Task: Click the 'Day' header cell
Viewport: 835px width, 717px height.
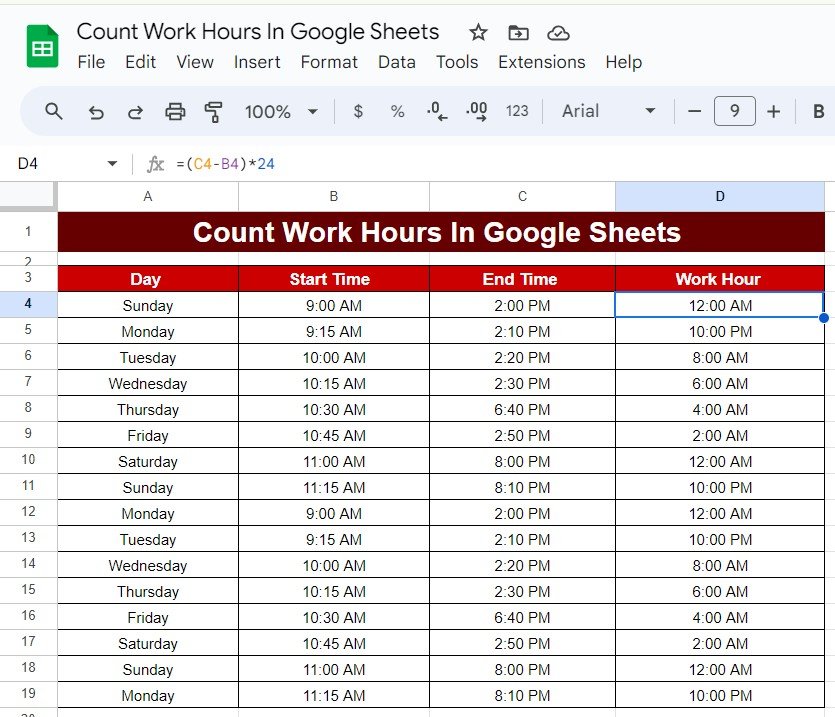Action: 148,279
